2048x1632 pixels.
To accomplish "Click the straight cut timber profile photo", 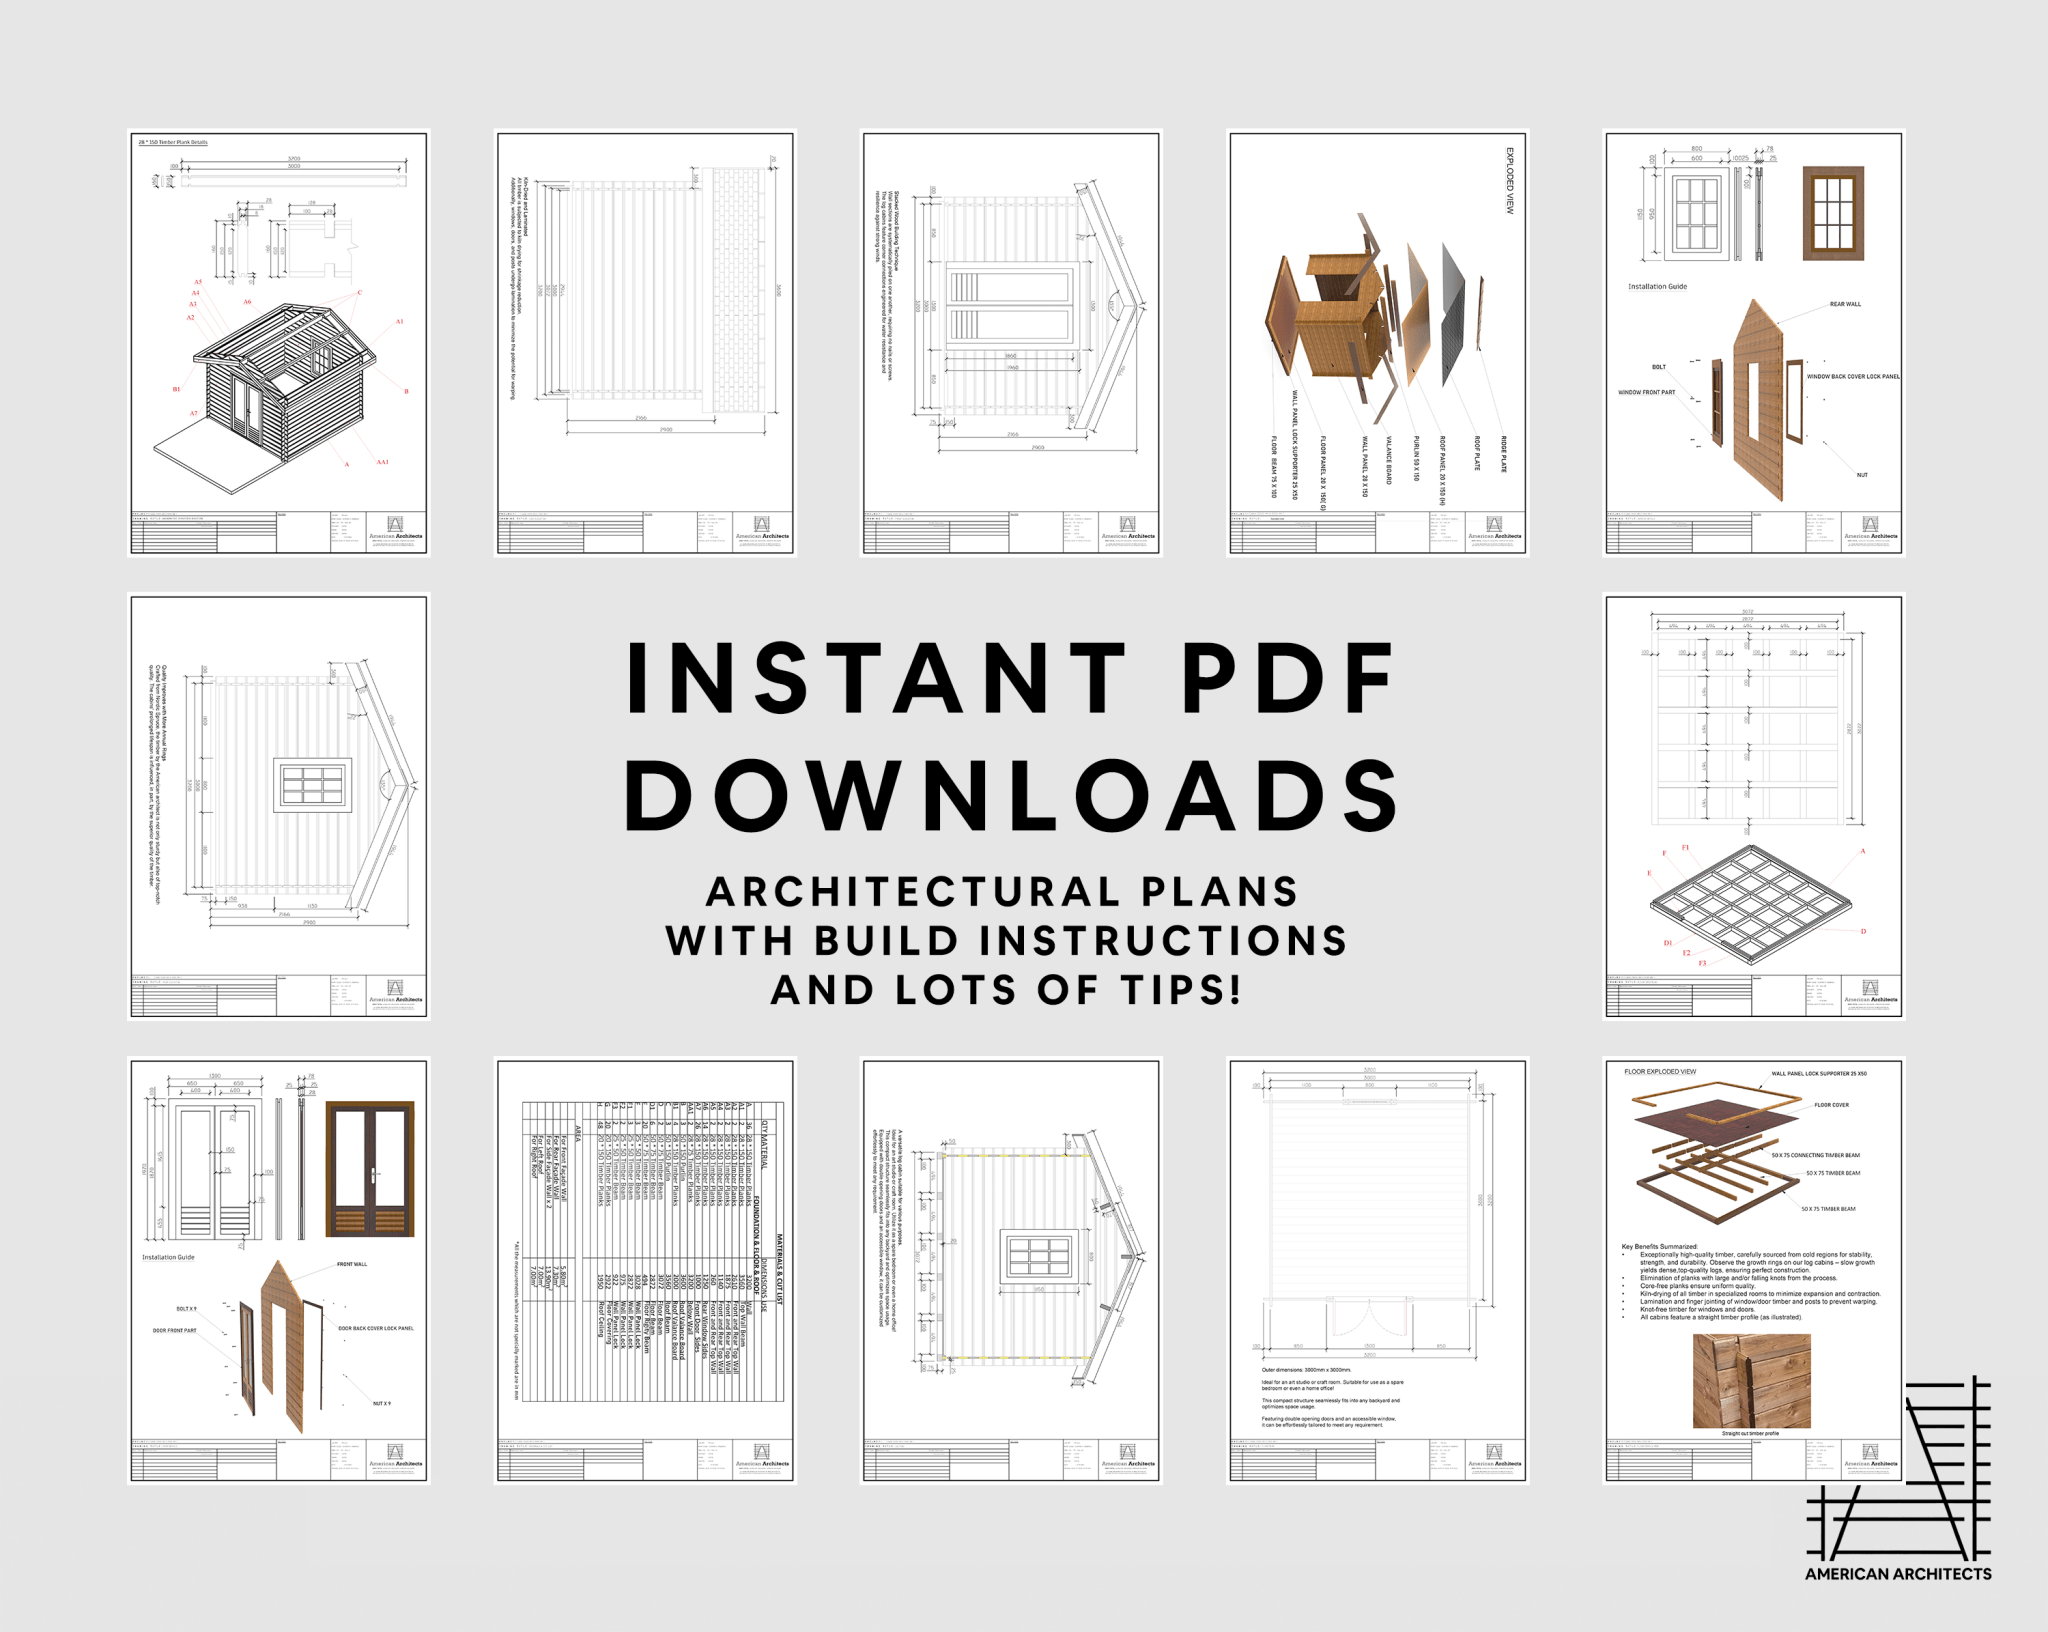I will point(1751,1380).
